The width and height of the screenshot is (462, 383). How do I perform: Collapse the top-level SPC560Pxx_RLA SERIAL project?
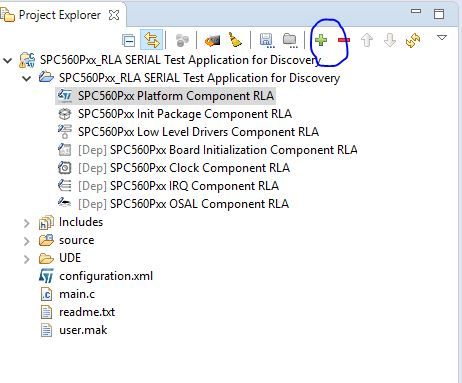tap(8, 61)
